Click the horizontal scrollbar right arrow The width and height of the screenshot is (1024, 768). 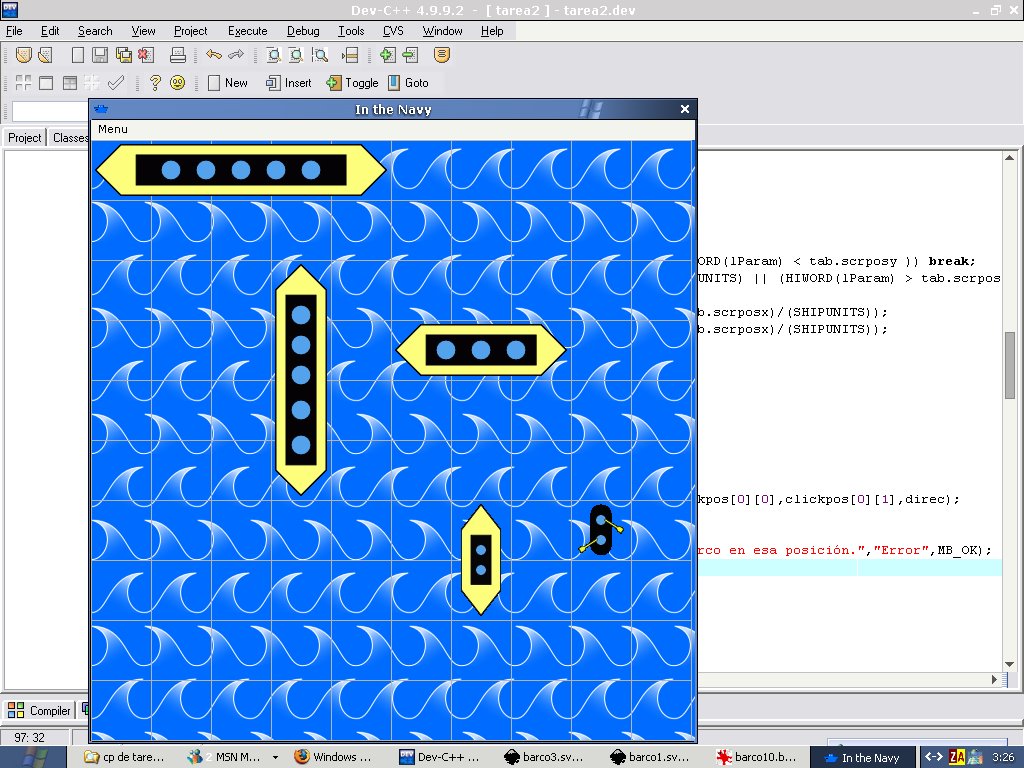[x=995, y=679]
